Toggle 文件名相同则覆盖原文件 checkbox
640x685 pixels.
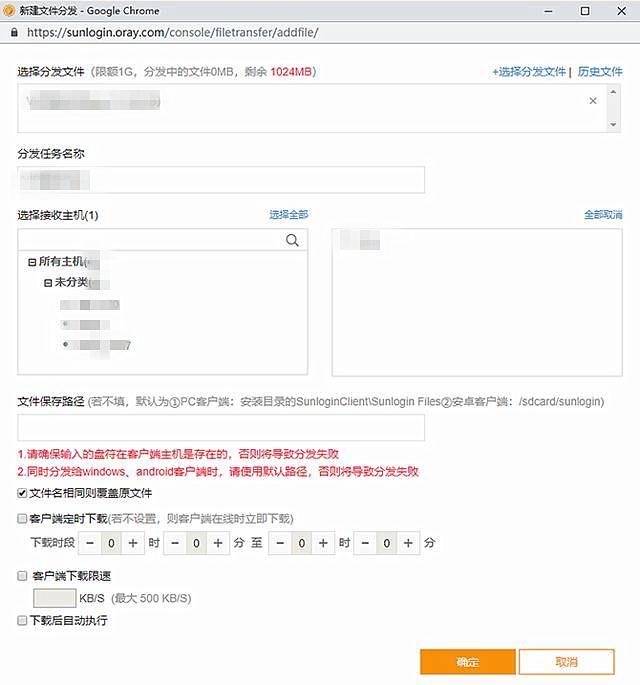(x=22, y=493)
